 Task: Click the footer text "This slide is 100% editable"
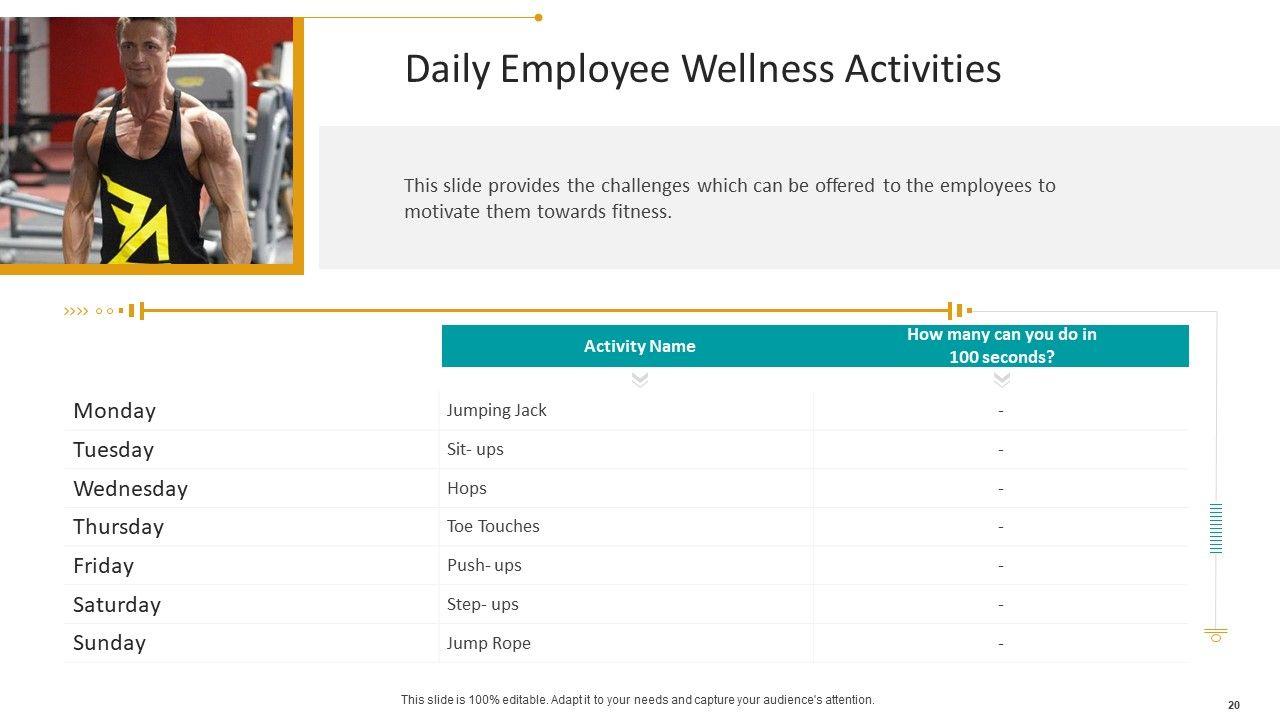(x=637, y=700)
